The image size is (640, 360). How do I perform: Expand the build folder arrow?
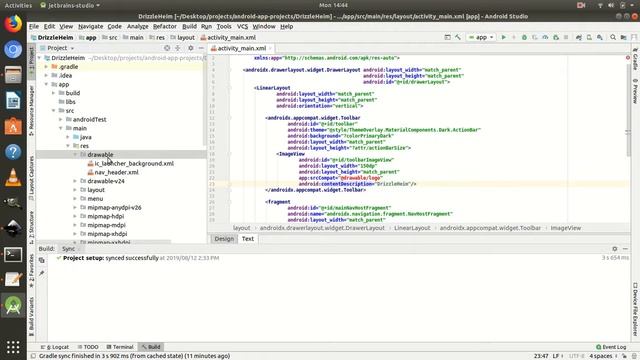(53, 93)
